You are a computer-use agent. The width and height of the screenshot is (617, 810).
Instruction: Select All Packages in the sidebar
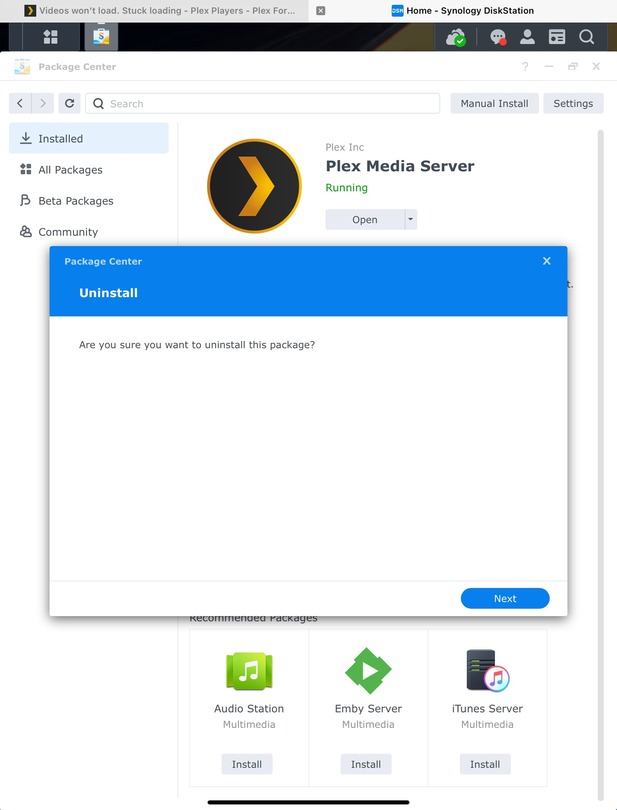[89, 169]
